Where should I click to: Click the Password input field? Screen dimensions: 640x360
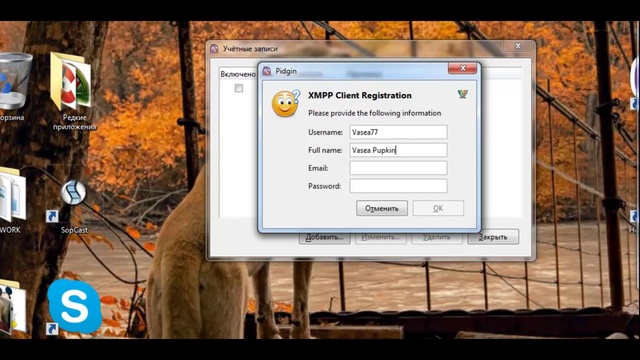[x=398, y=186]
